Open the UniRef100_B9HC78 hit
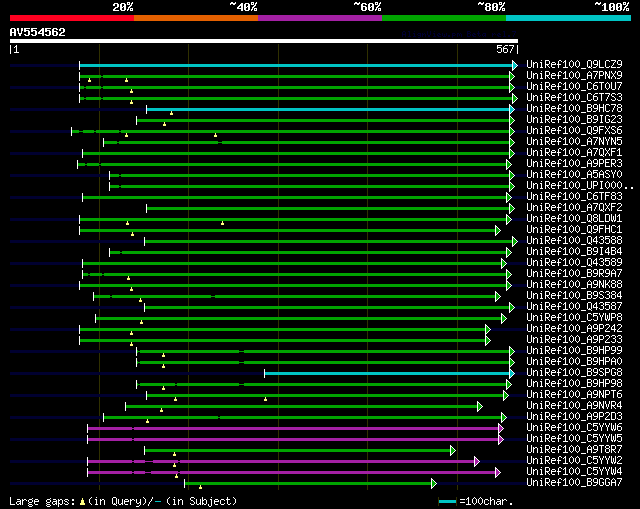Viewport: 640px width, 509px height. tap(574, 109)
